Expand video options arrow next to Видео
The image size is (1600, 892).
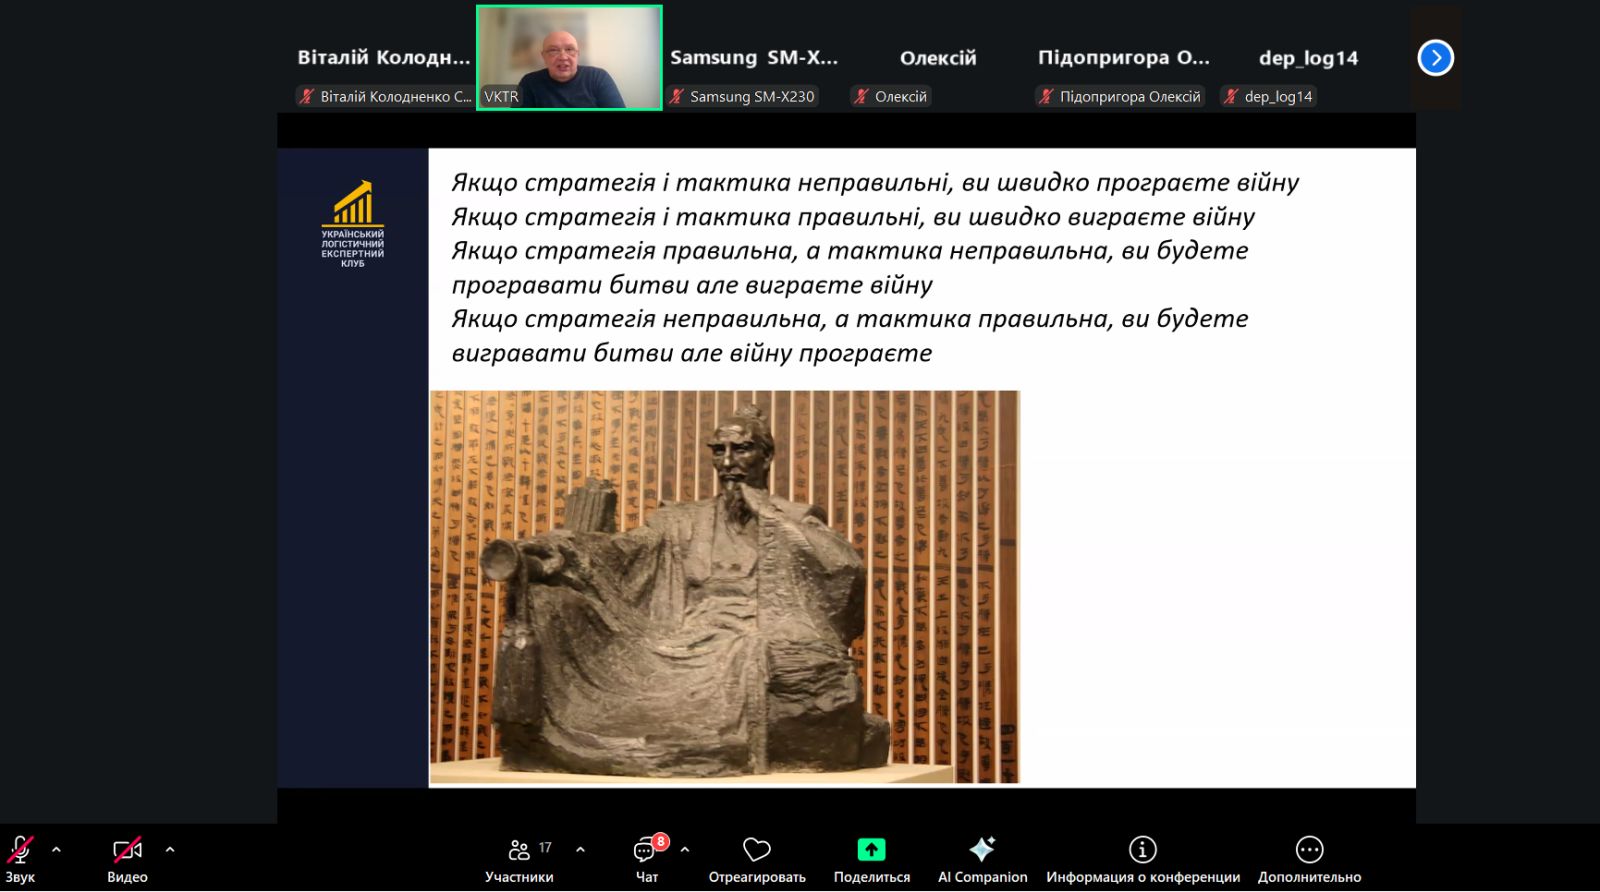pyautogui.click(x=170, y=850)
